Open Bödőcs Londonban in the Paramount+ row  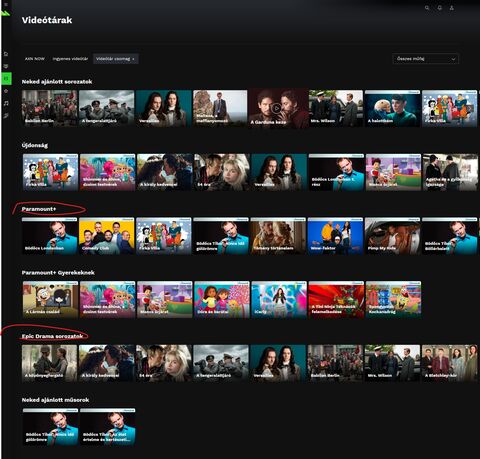(x=49, y=236)
